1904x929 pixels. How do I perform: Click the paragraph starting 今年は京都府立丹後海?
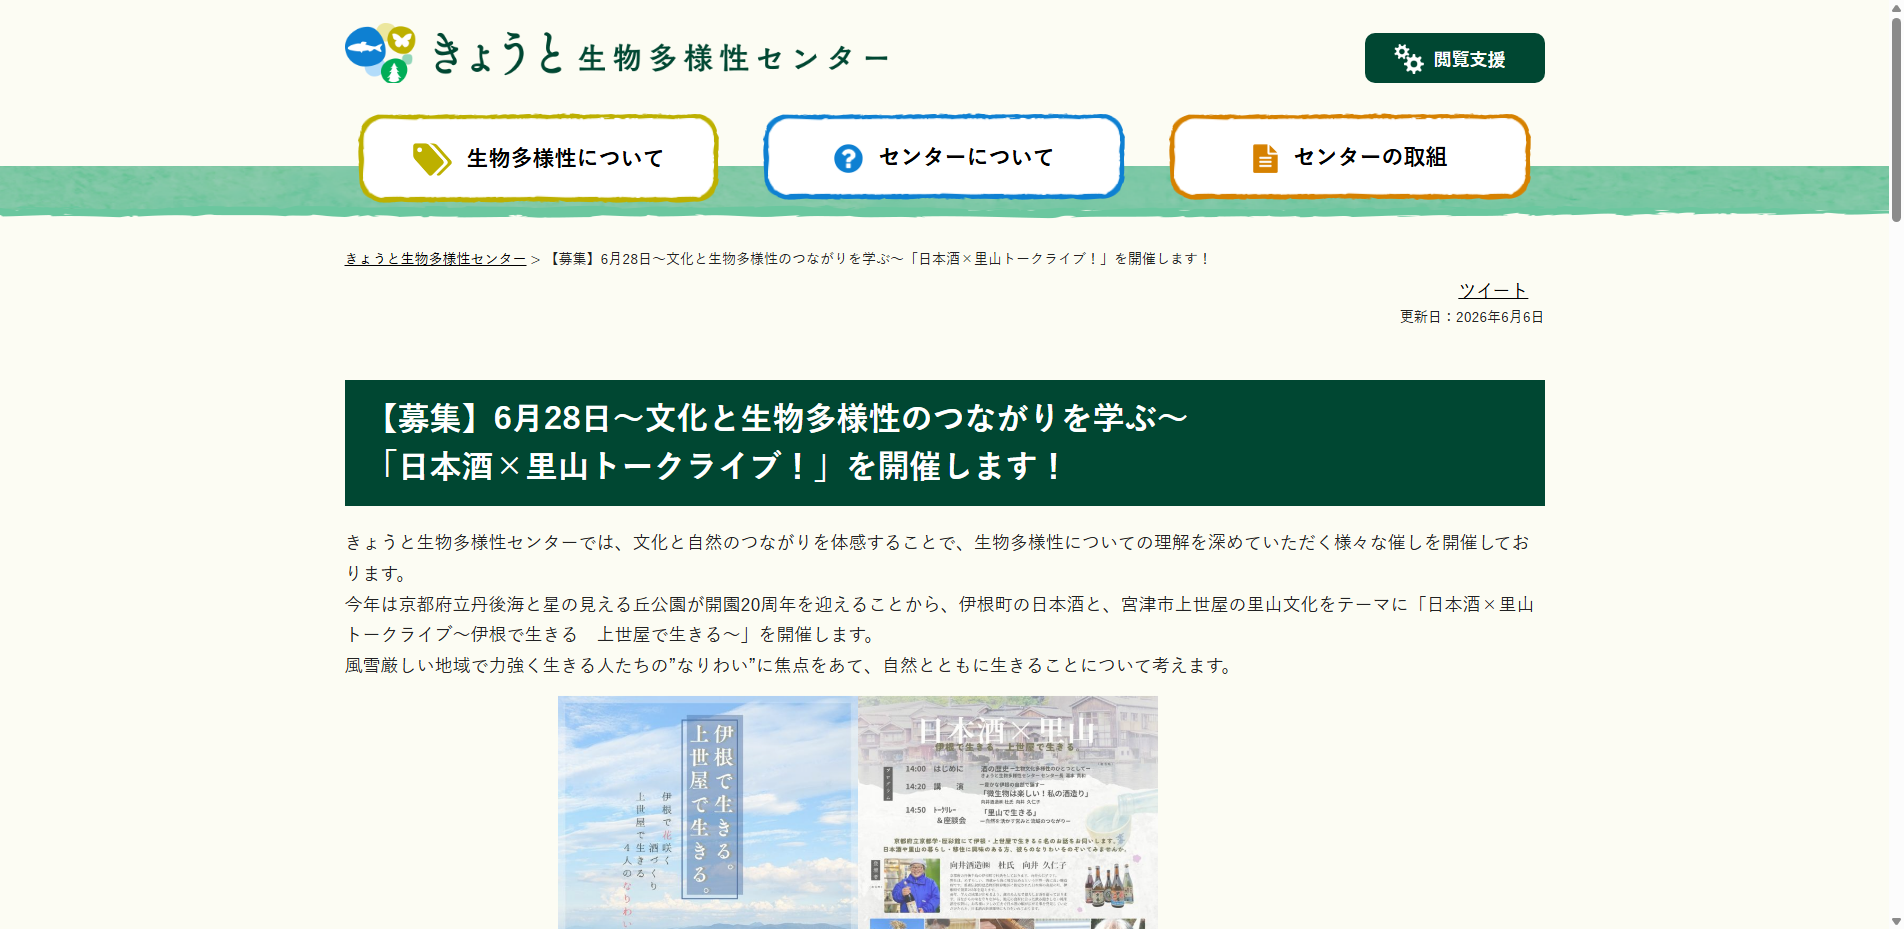click(940, 619)
